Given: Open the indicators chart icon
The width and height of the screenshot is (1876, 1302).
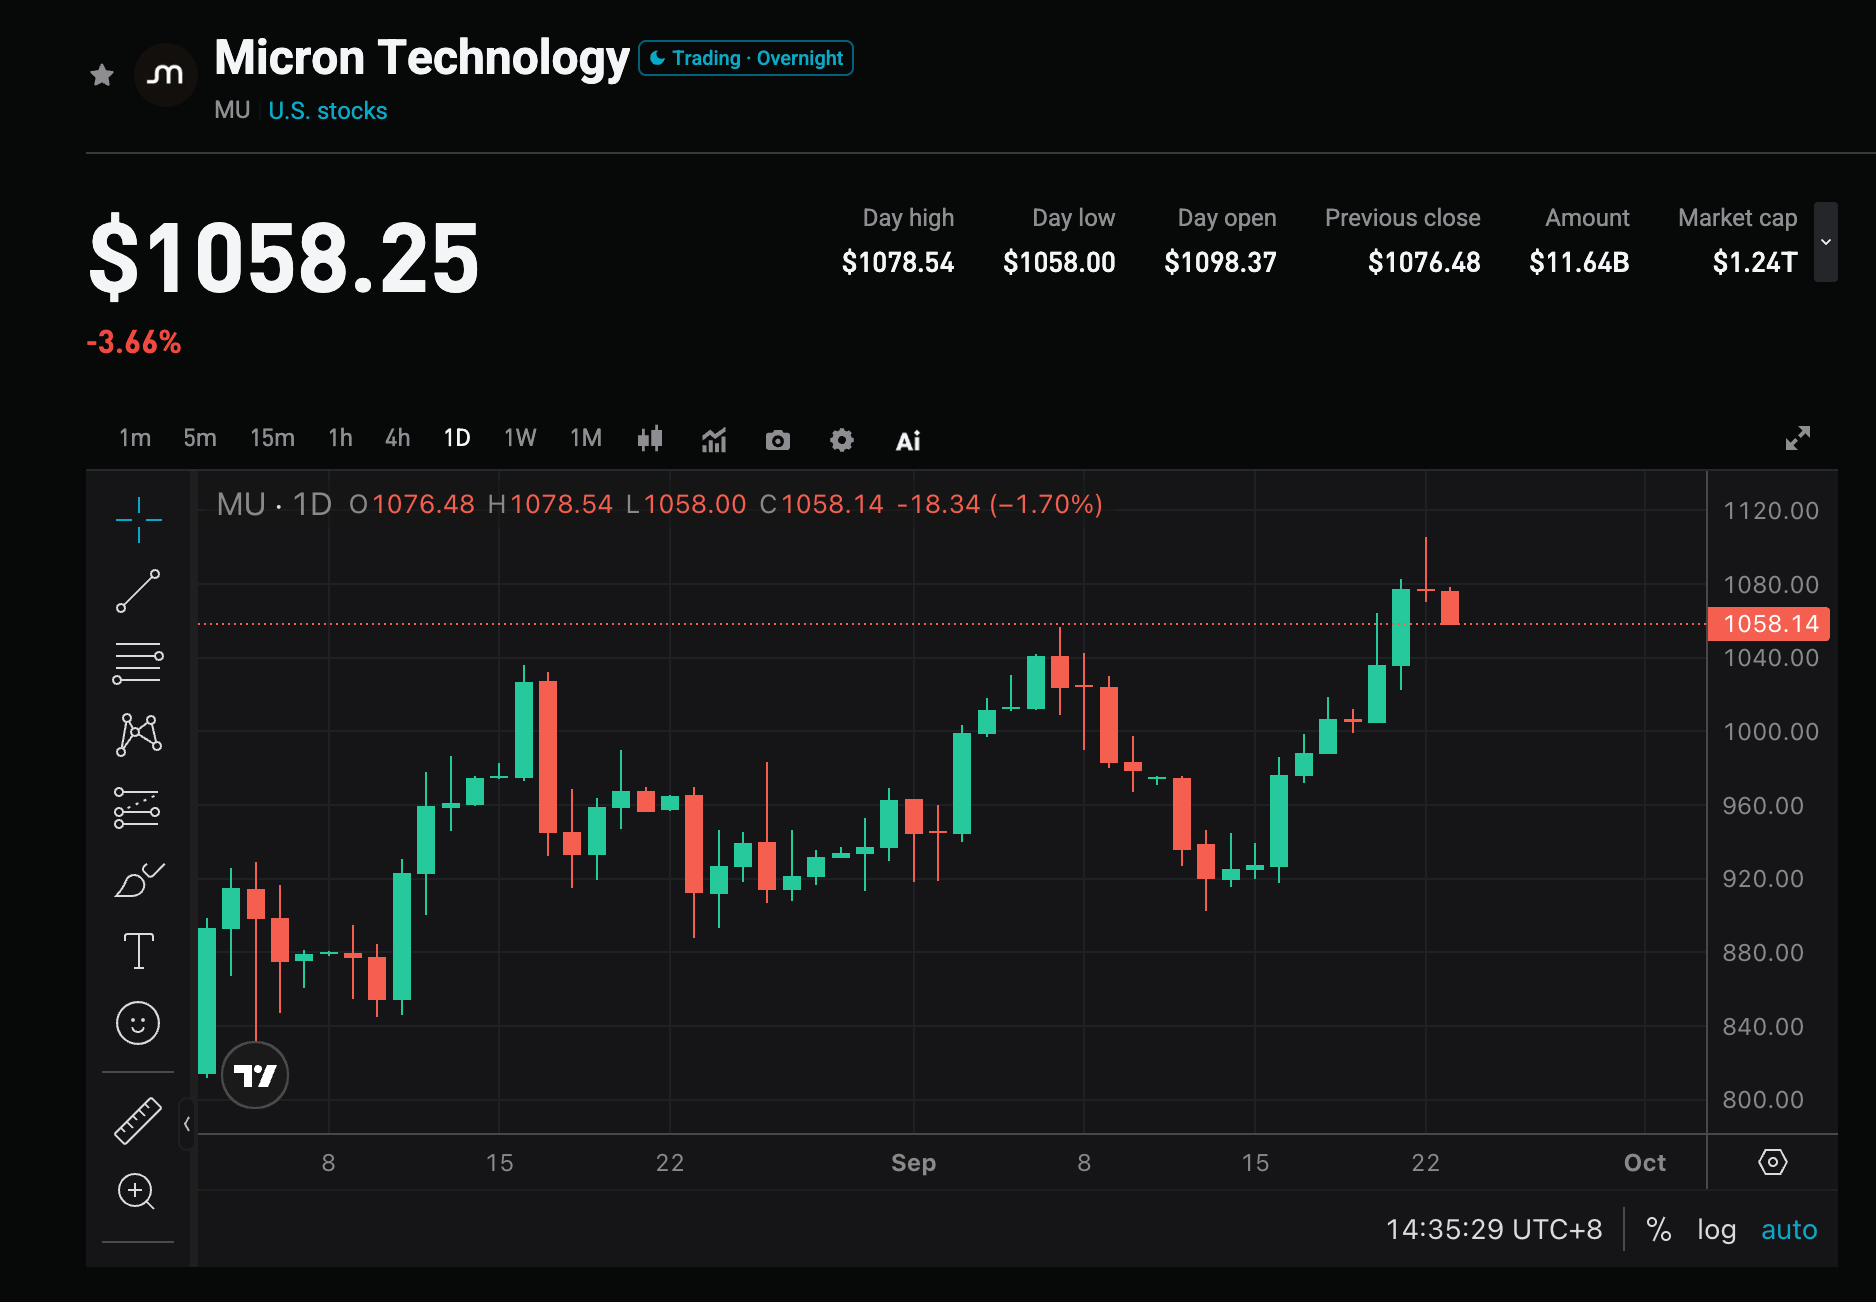Looking at the screenshot, I should [714, 439].
